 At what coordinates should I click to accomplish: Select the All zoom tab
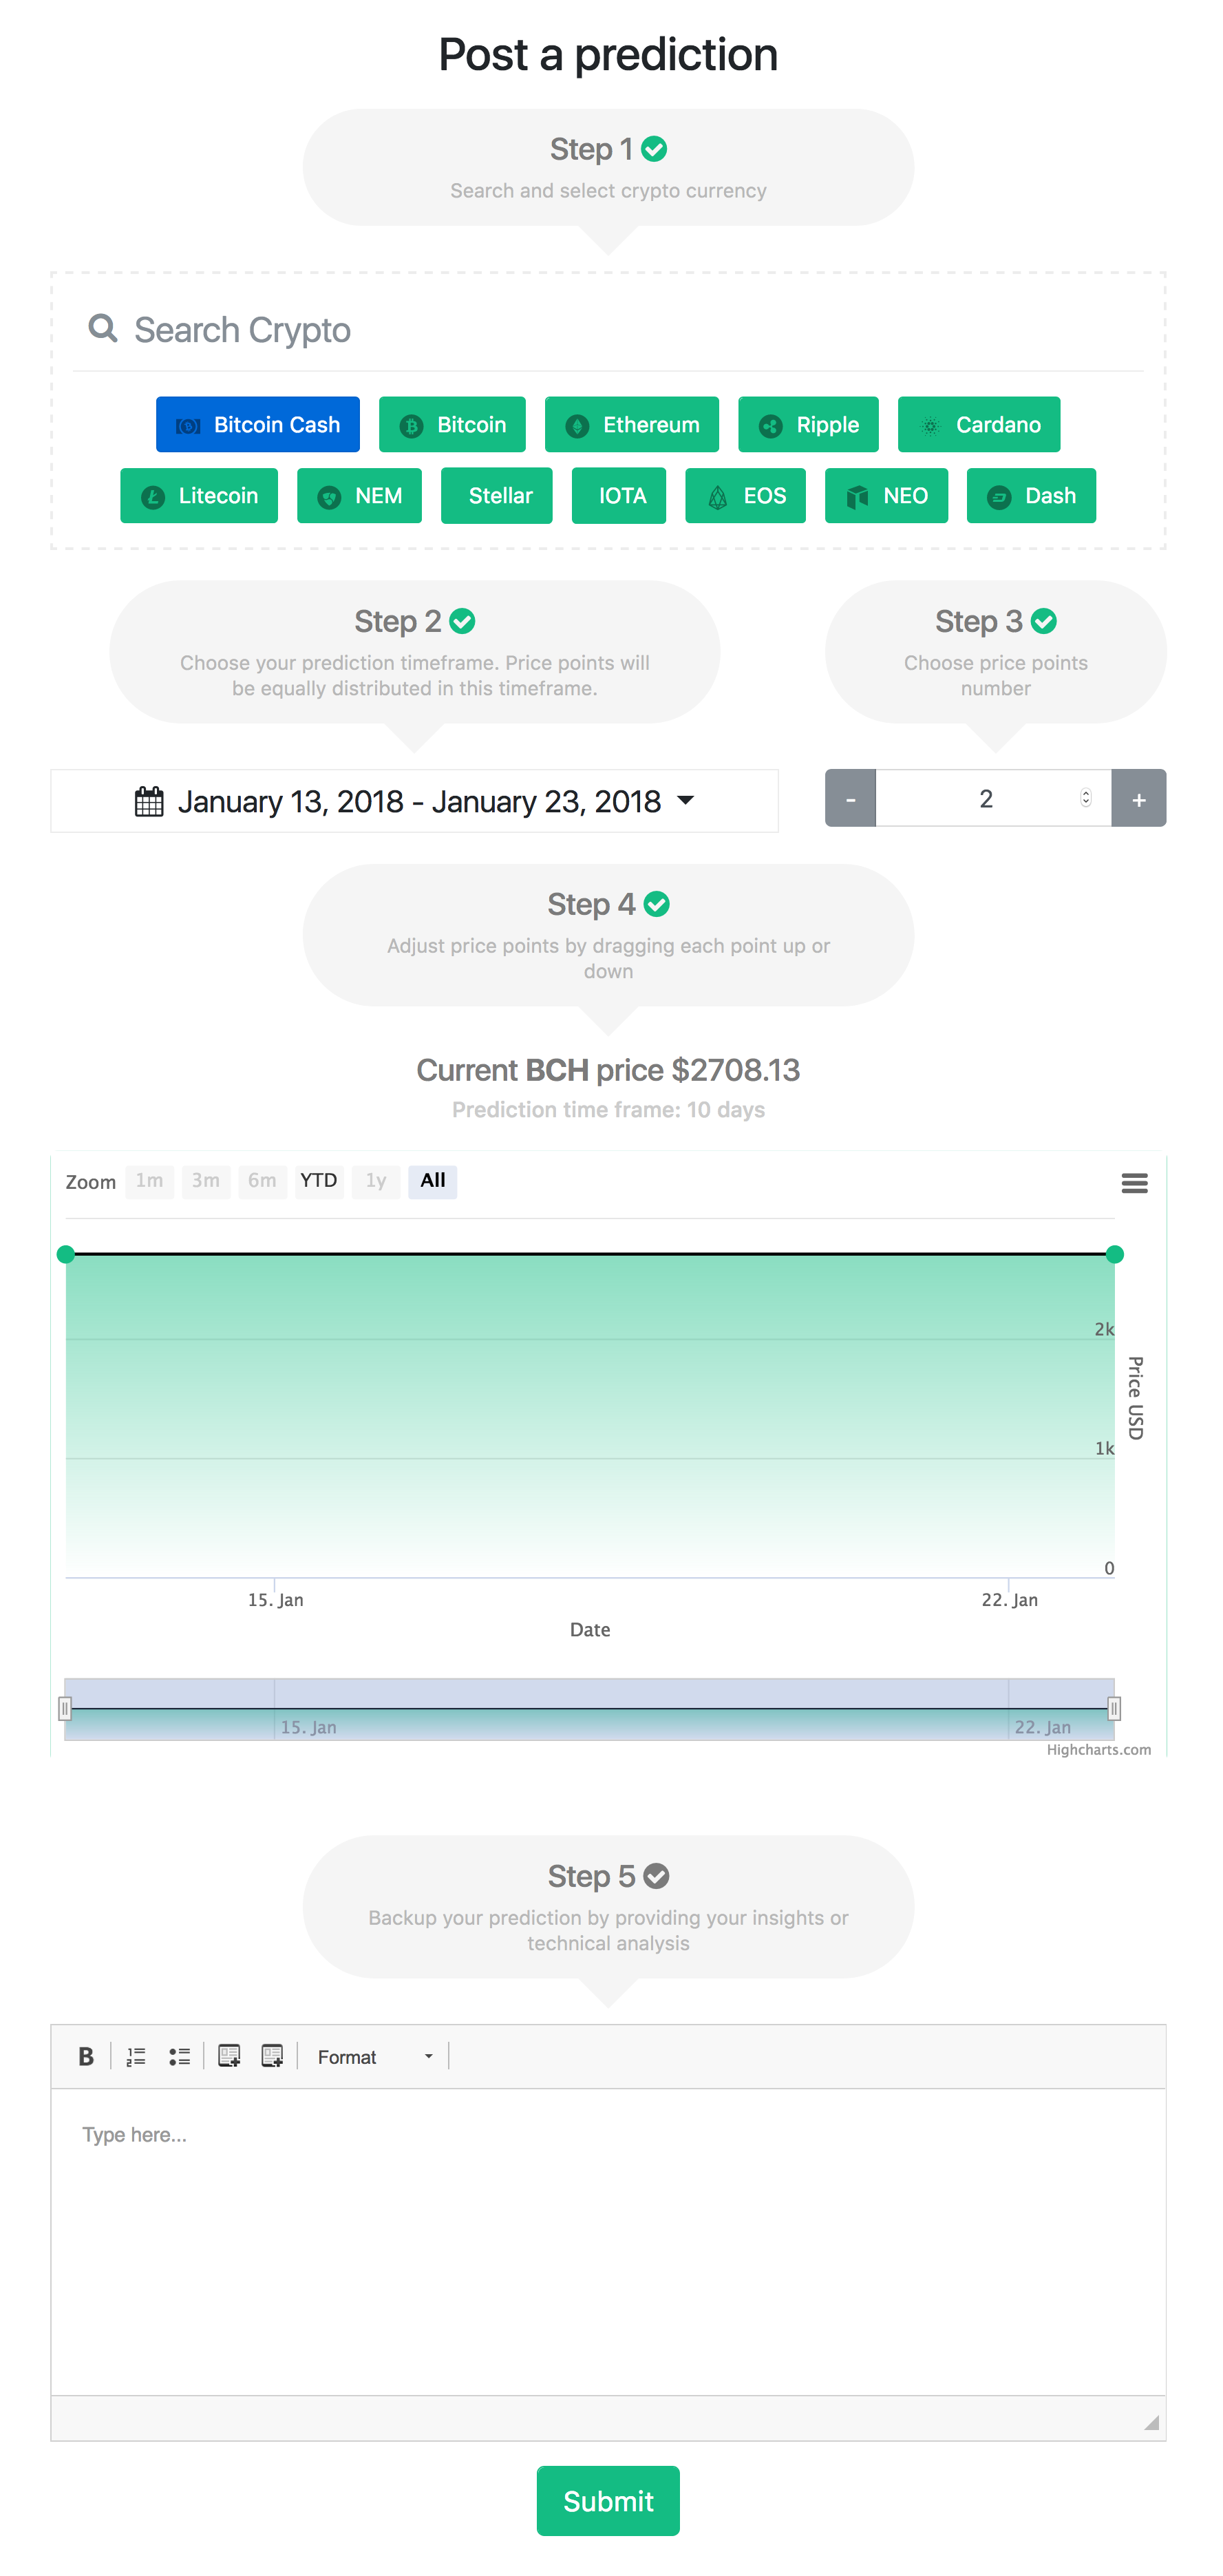(432, 1181)
